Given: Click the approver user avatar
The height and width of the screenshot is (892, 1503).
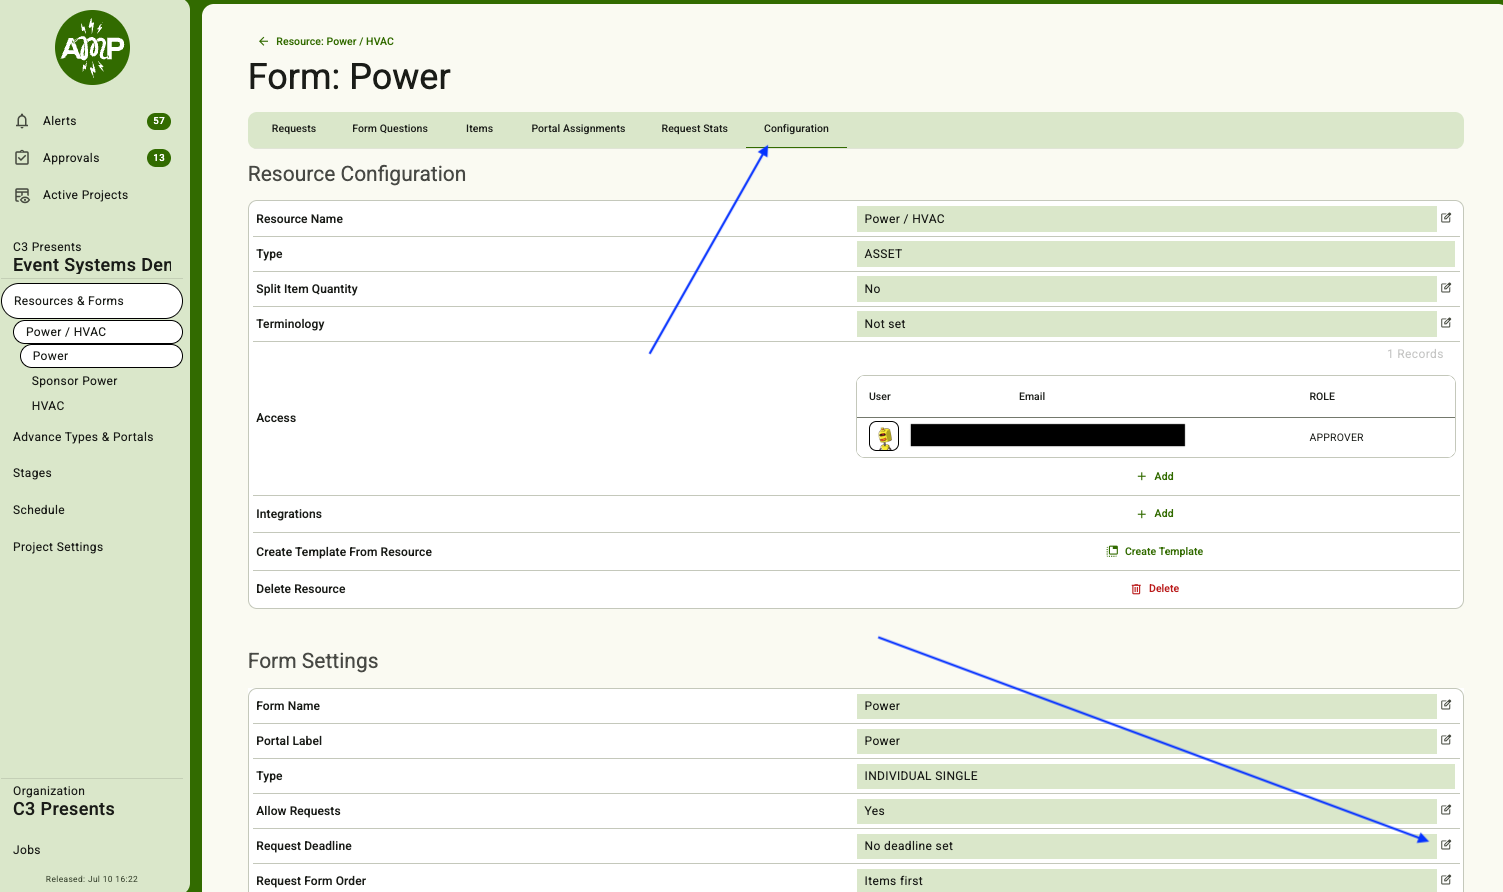Looking at the screenshot, I should click(x=884, y=436).
